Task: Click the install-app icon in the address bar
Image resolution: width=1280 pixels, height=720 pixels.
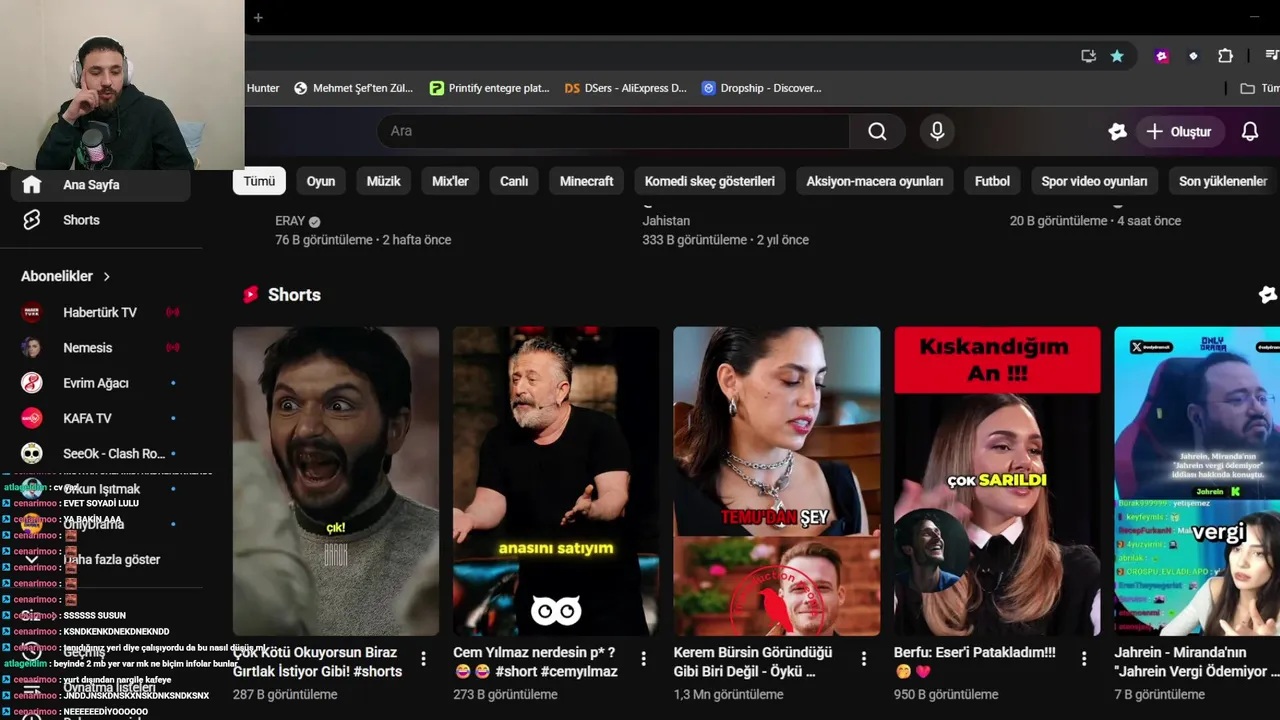Action: (1088, 56)
